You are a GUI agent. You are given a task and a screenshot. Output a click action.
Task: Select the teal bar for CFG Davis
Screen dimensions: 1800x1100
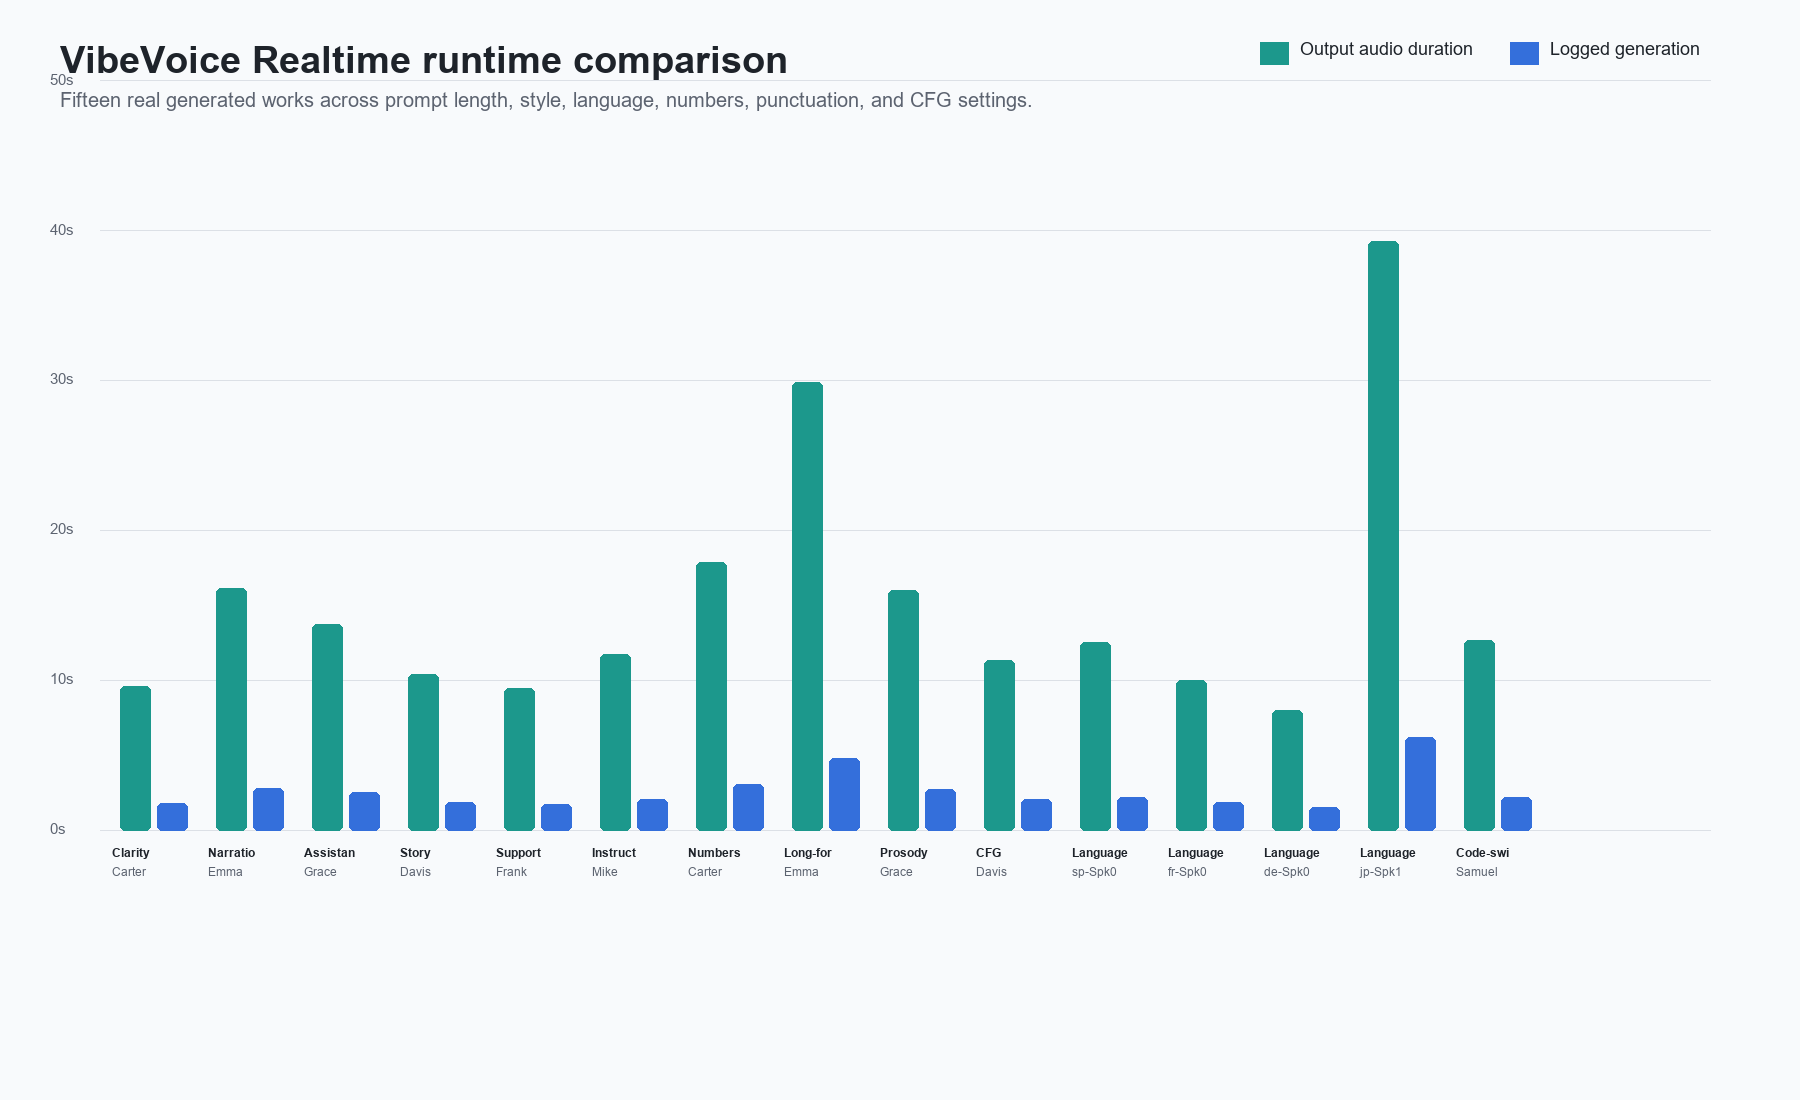(999, 745)
